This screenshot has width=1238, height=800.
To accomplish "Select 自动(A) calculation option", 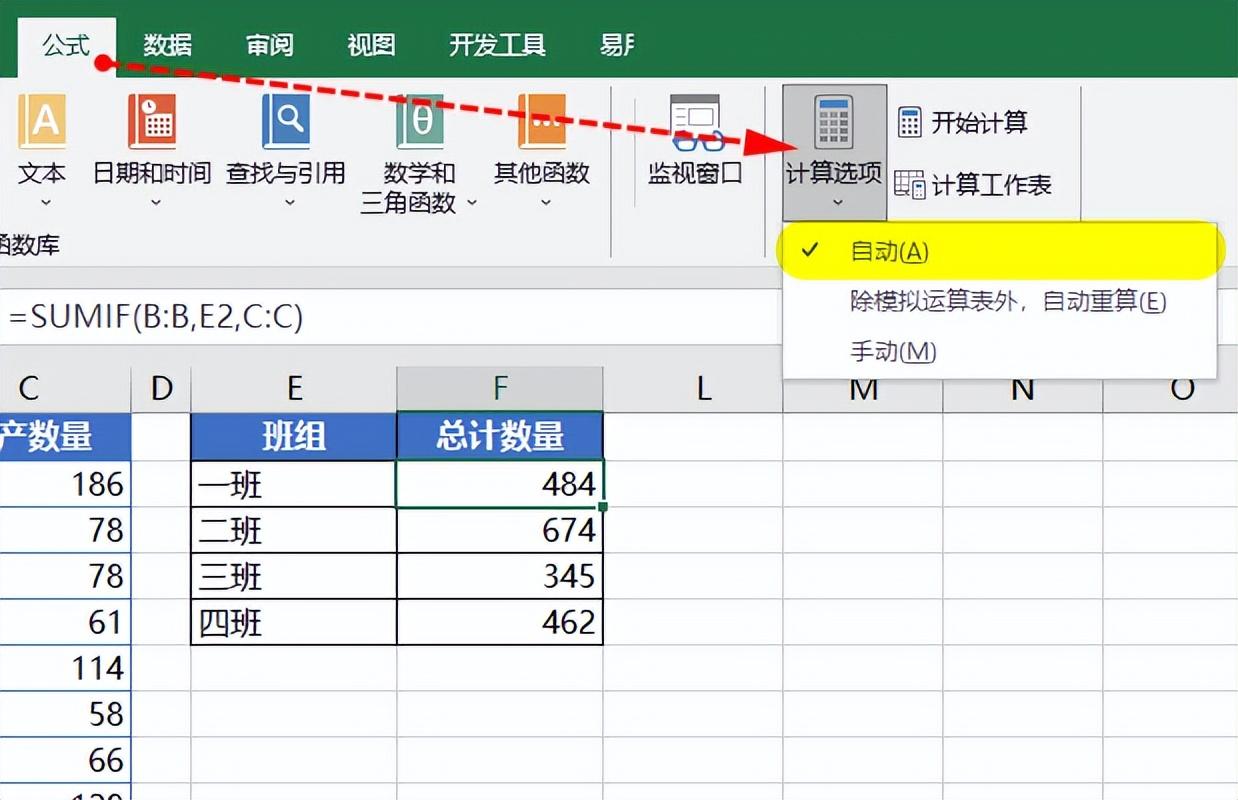I will point(1000,251).
